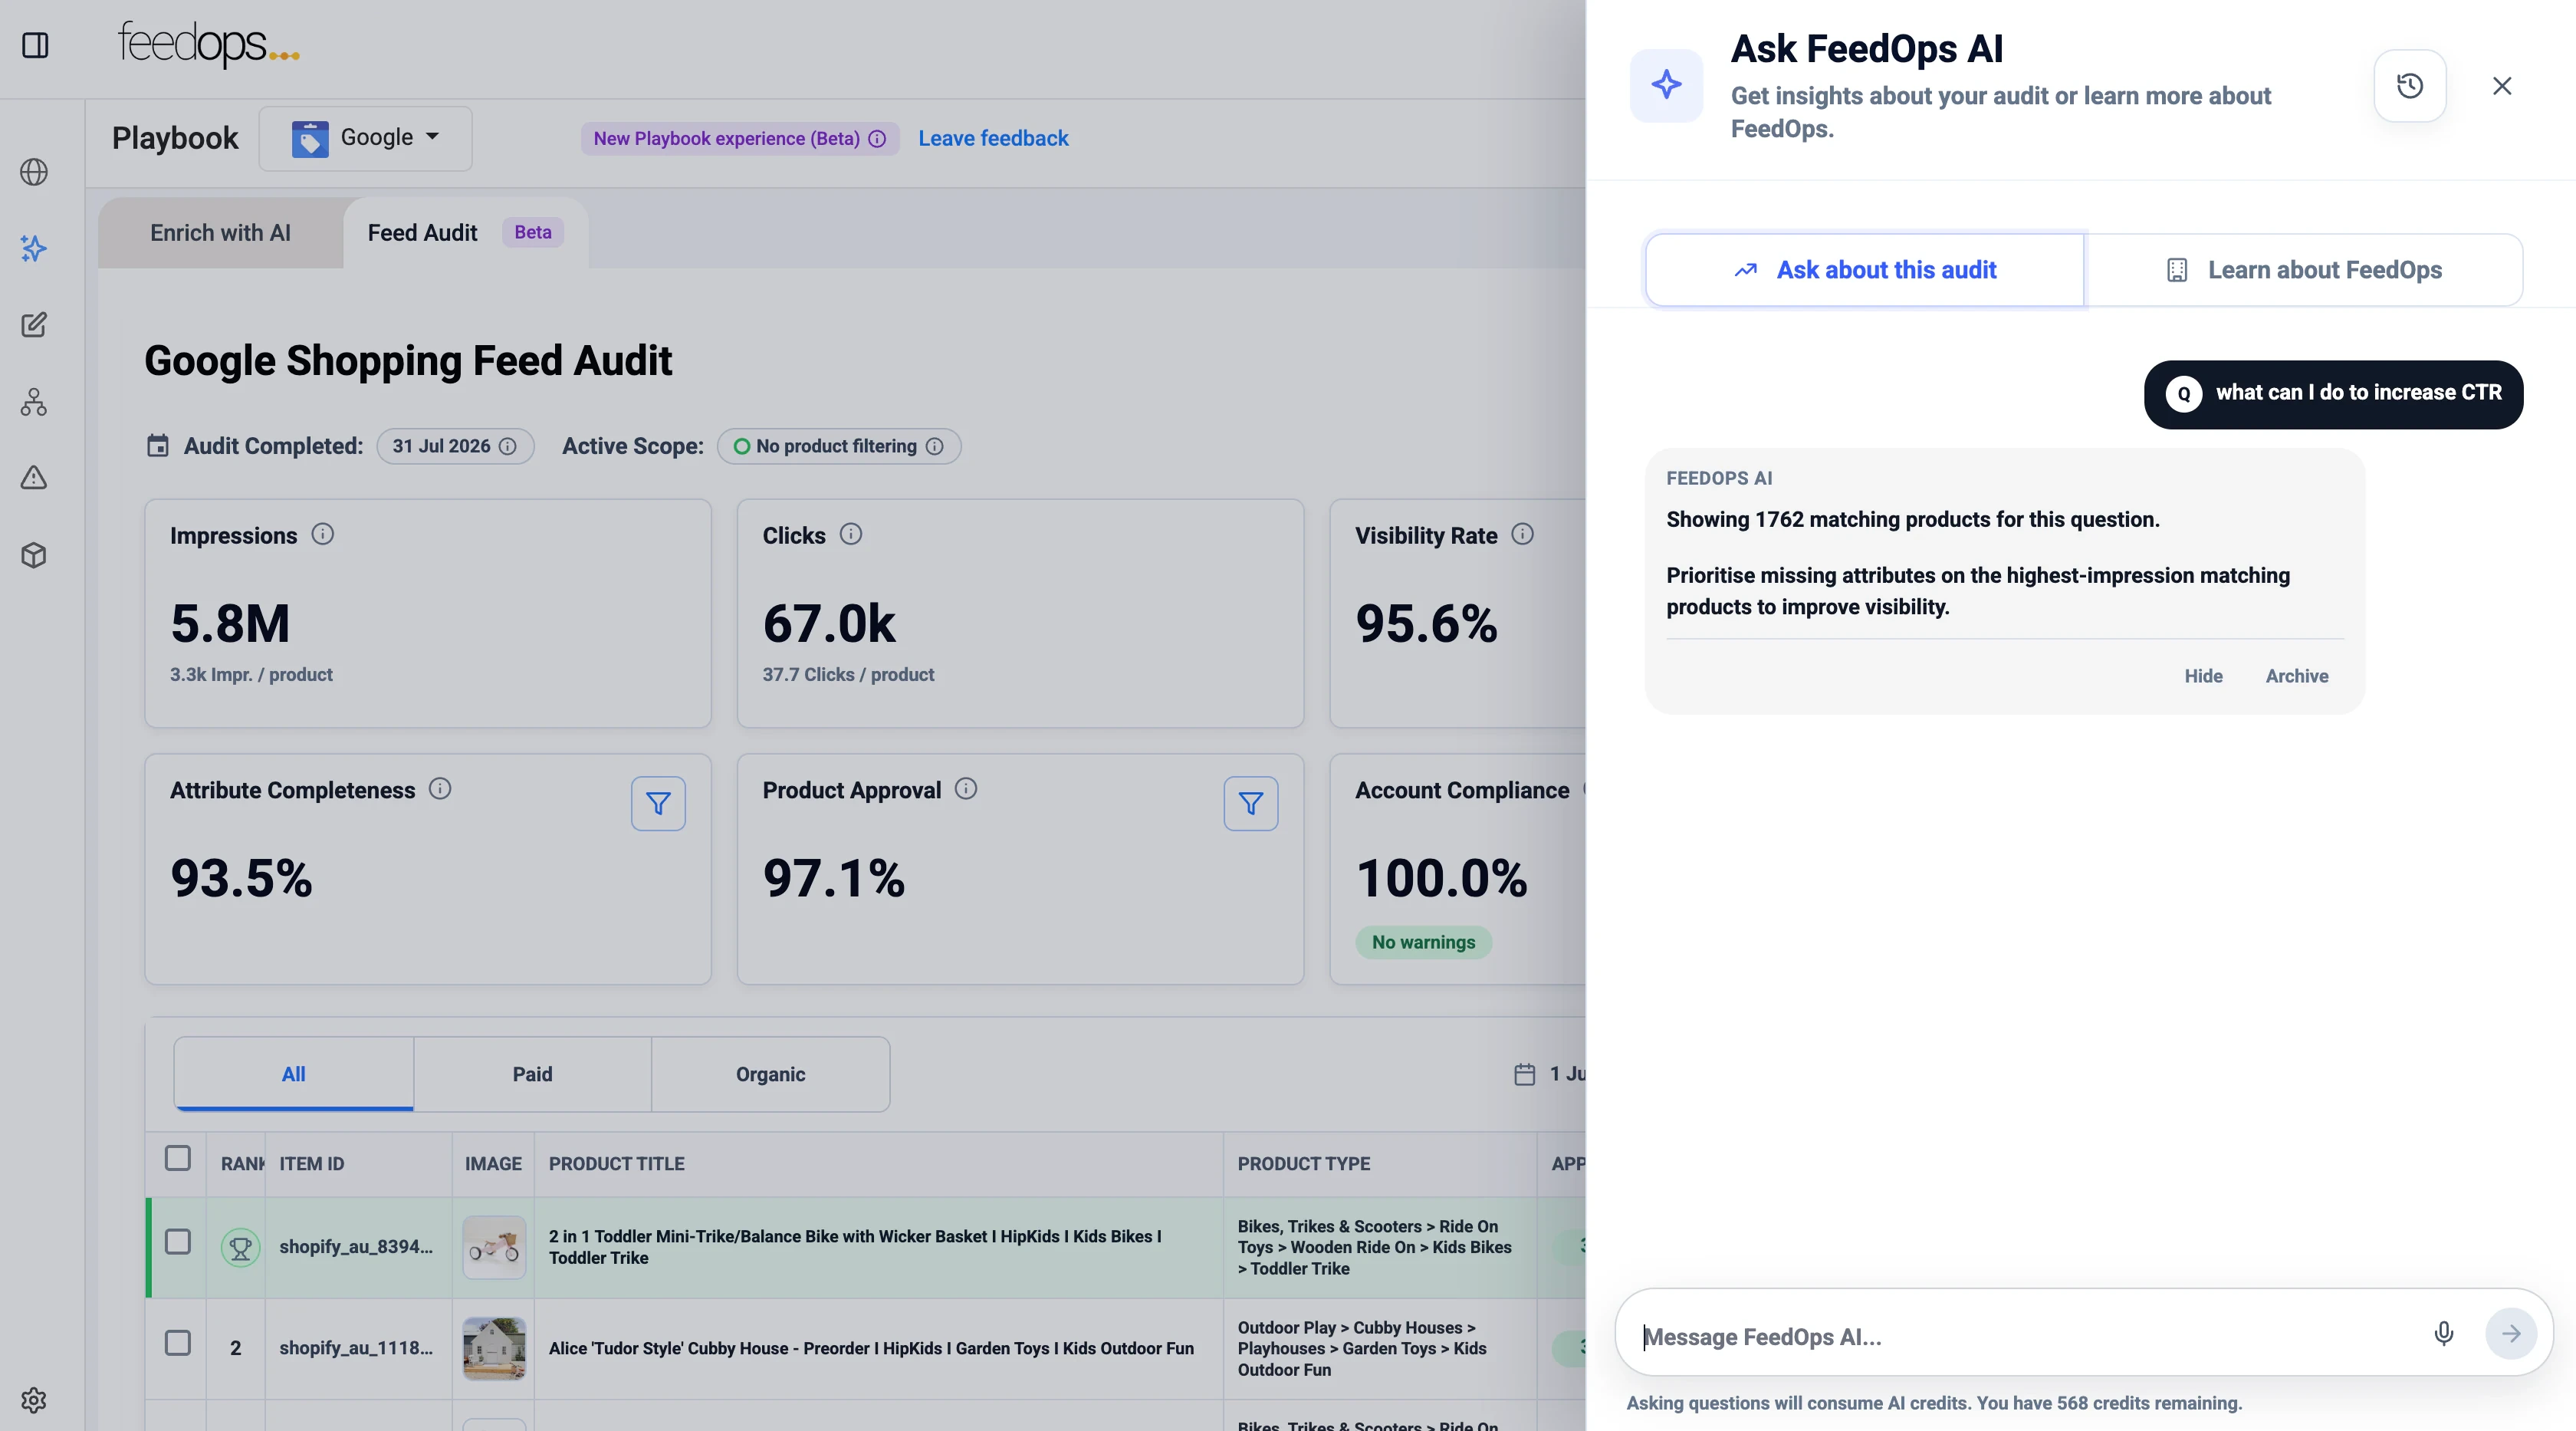Click the send arrow button

tap(2511, 1333)
